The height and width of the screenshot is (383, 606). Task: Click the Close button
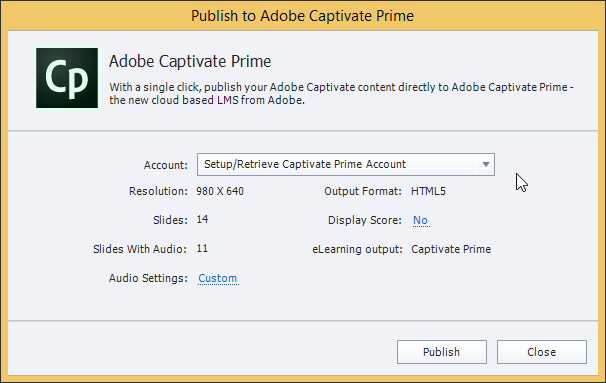point(541,352)
